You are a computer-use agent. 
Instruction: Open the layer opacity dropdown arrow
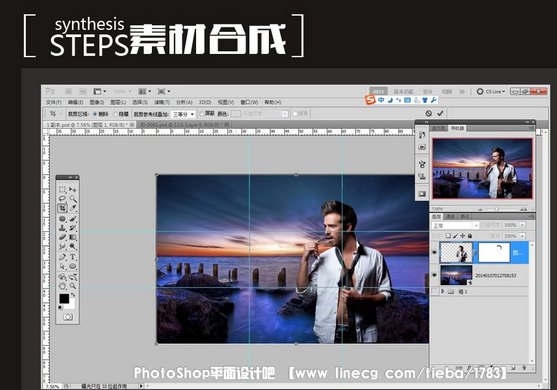[x=522, y=225]
